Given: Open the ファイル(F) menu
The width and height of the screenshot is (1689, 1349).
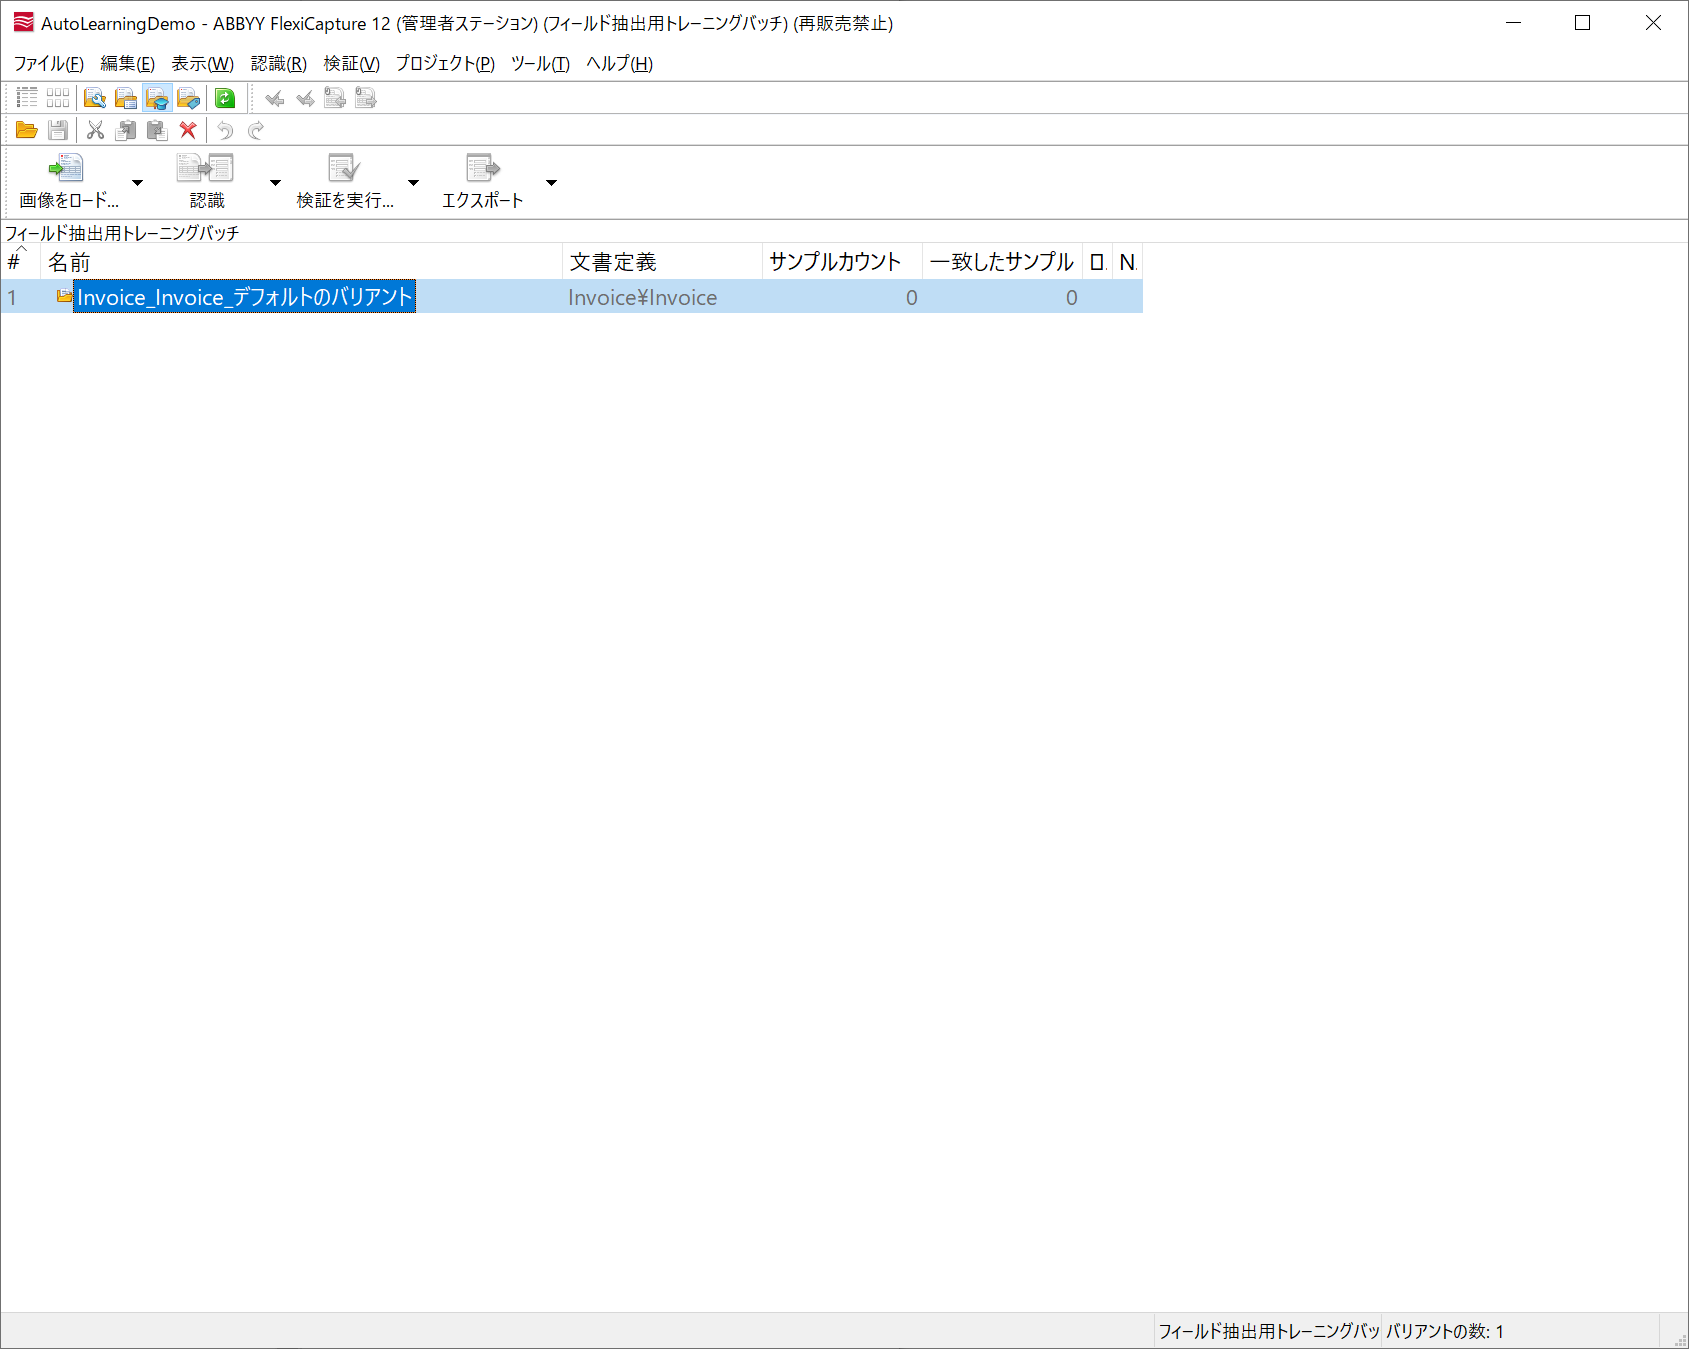Looking at the screenshot, I should [x=48, y=64].
